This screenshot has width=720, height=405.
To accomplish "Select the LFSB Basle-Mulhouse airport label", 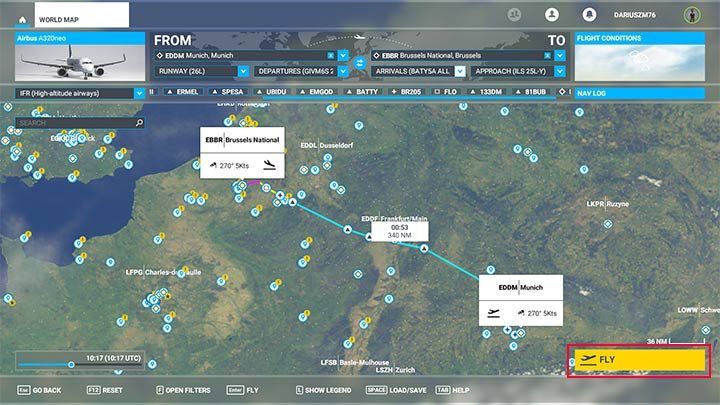I will 355,362.
